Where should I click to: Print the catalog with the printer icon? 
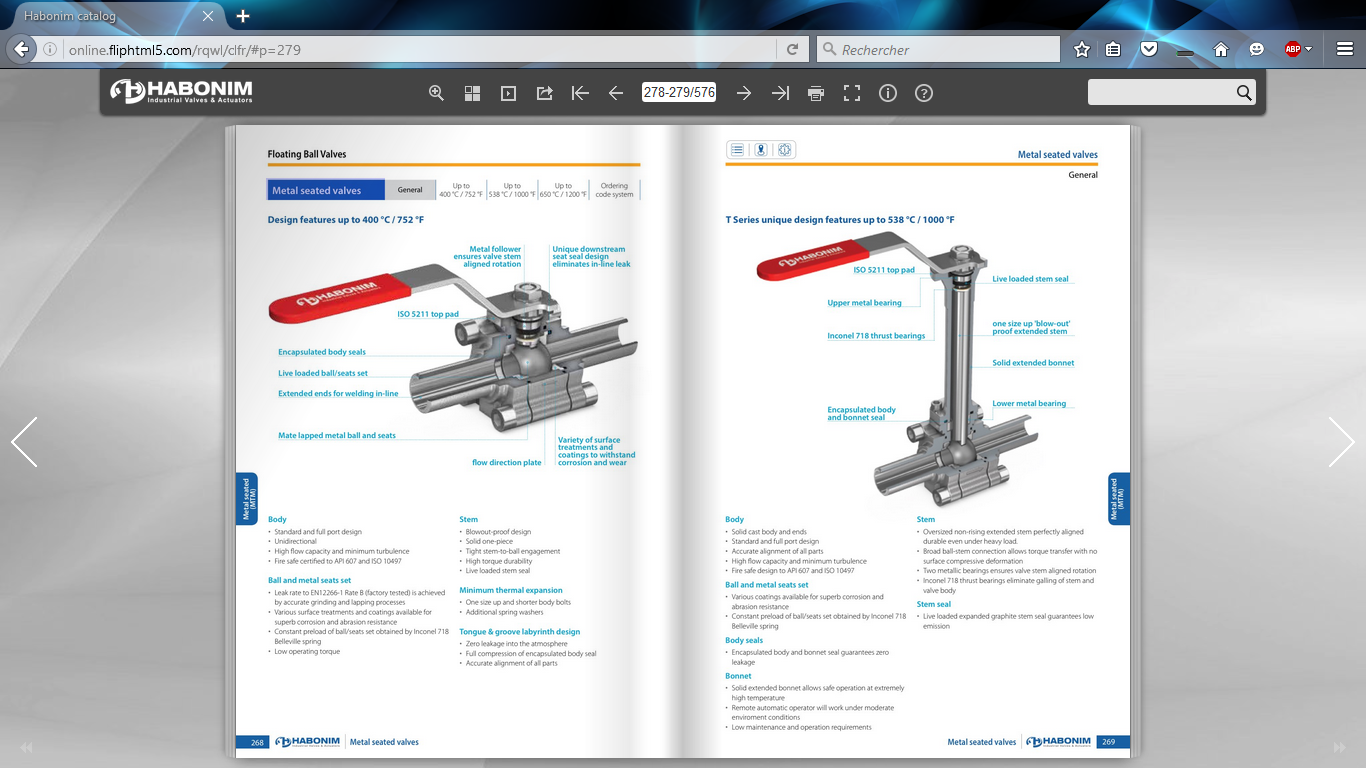pos(816,93)
